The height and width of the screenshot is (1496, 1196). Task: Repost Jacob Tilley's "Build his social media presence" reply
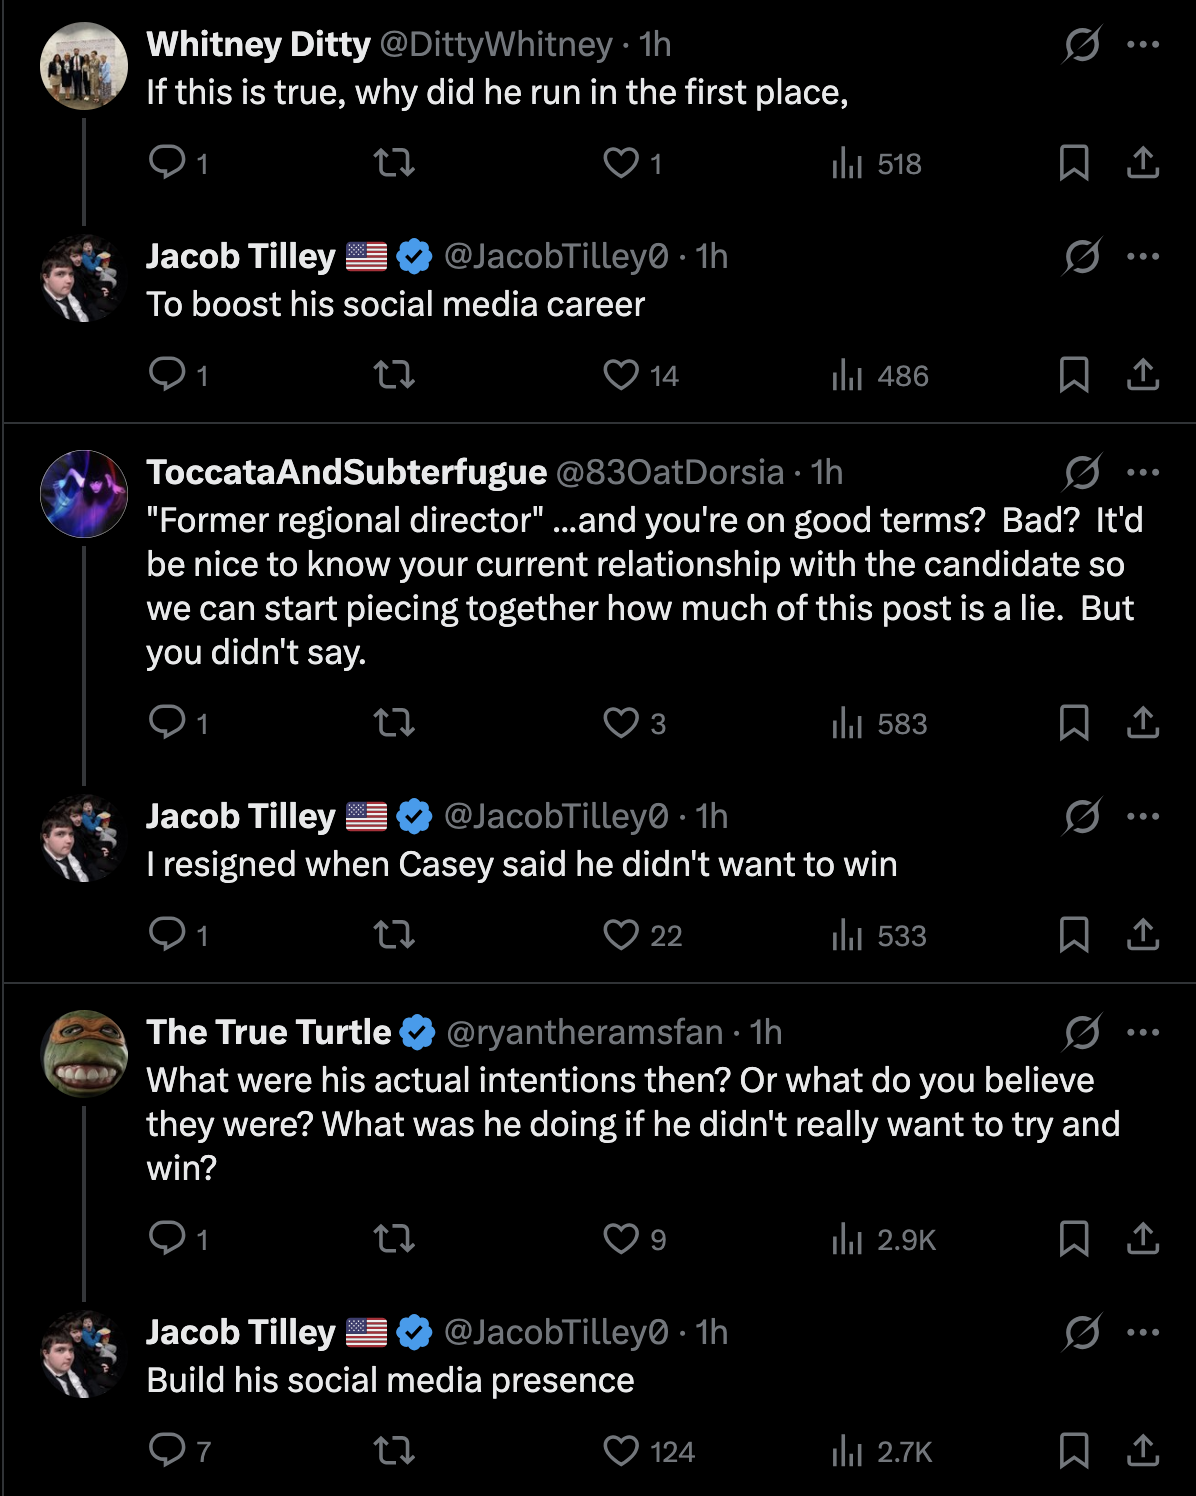pyautogui.click(x=393, y=1451)
